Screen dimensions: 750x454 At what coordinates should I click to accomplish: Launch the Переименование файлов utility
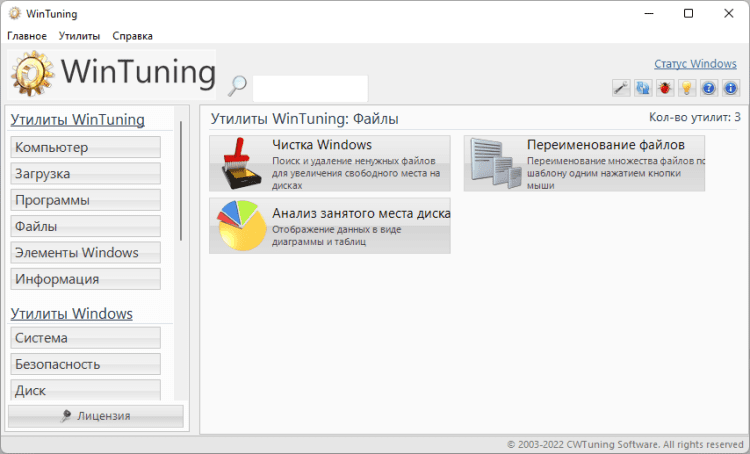coord(584,163)
